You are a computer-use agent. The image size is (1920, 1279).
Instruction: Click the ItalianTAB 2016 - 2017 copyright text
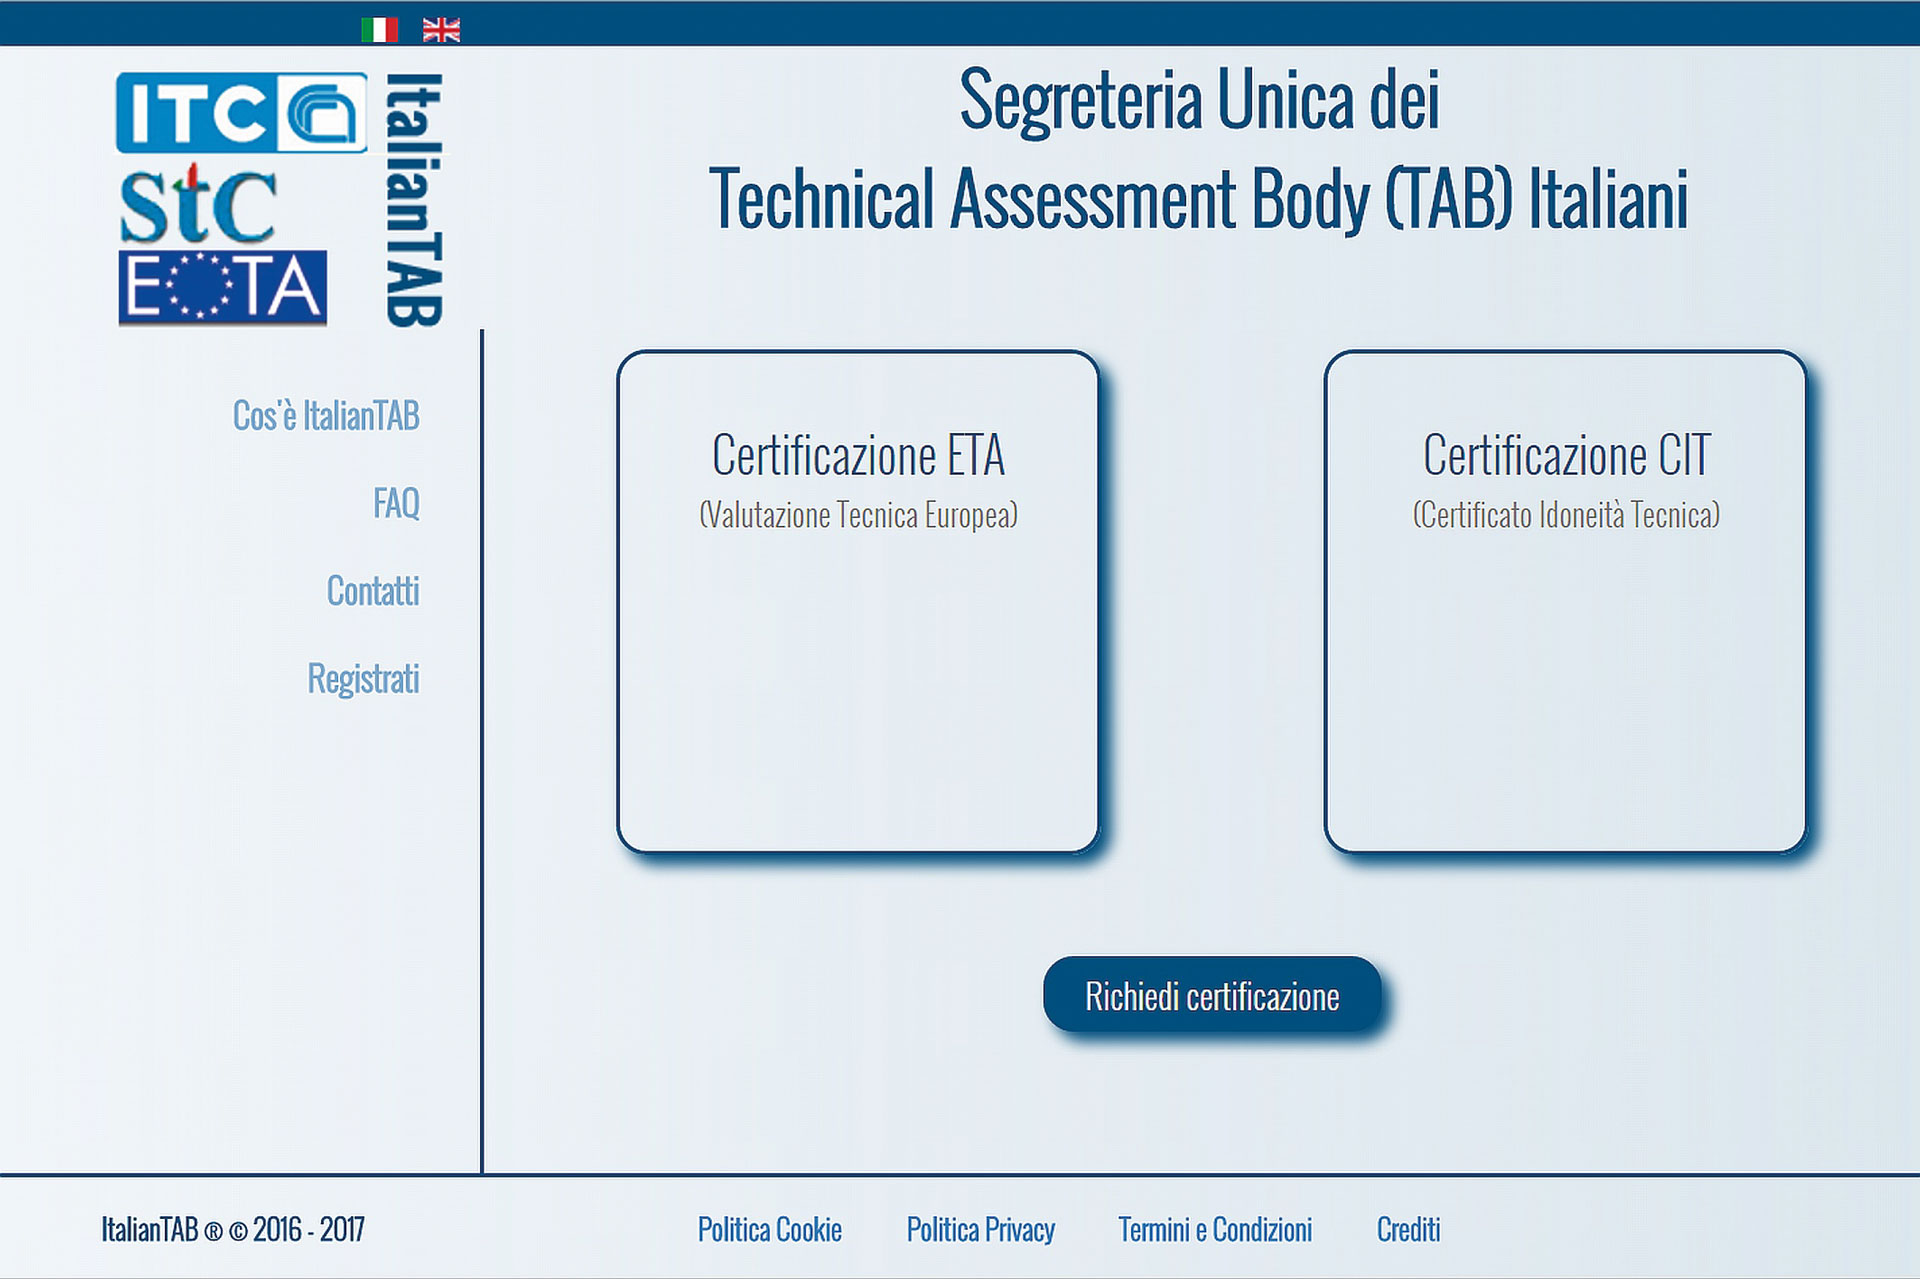[x=233, y=1229]
